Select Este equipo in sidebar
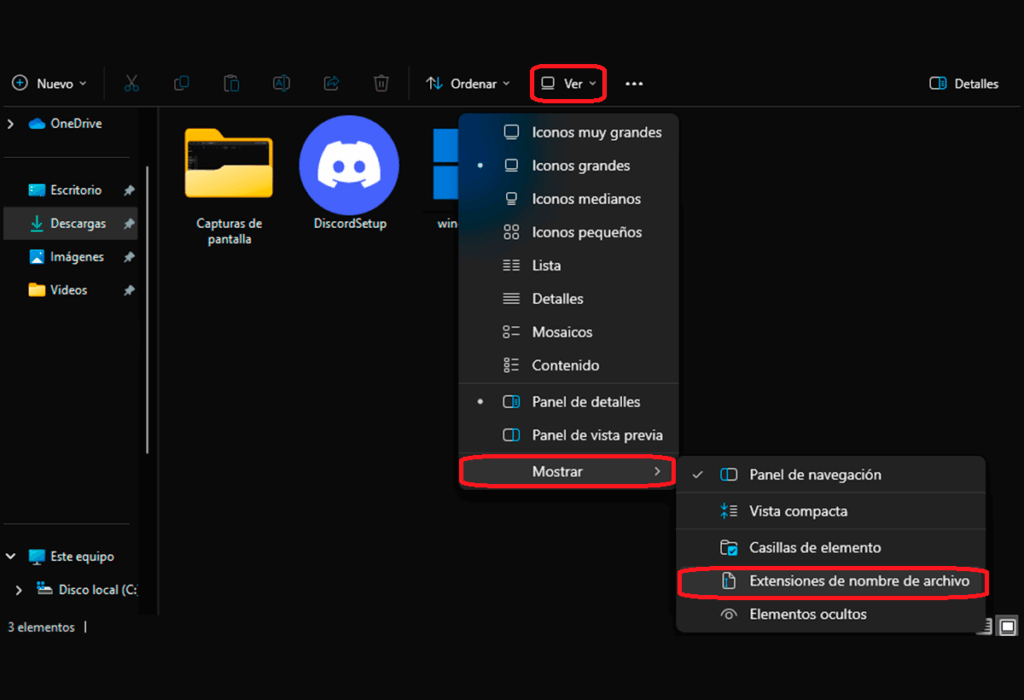Image resolution: width=1024 pixels, height=700 pixels. pos(71,556)
